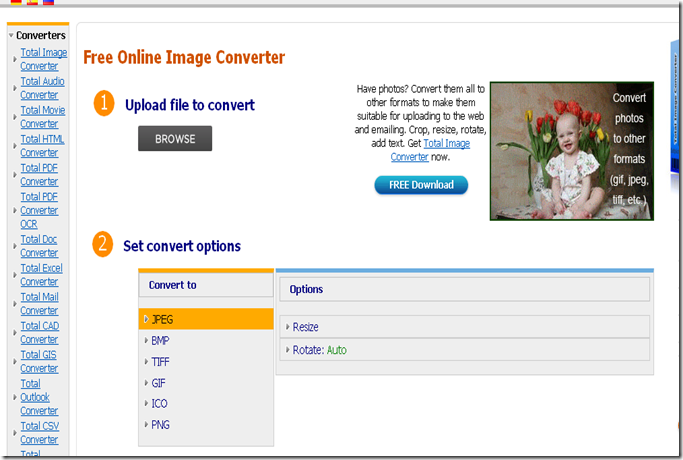
Task: Click the FREE Download button
Action: coord(421,185)
